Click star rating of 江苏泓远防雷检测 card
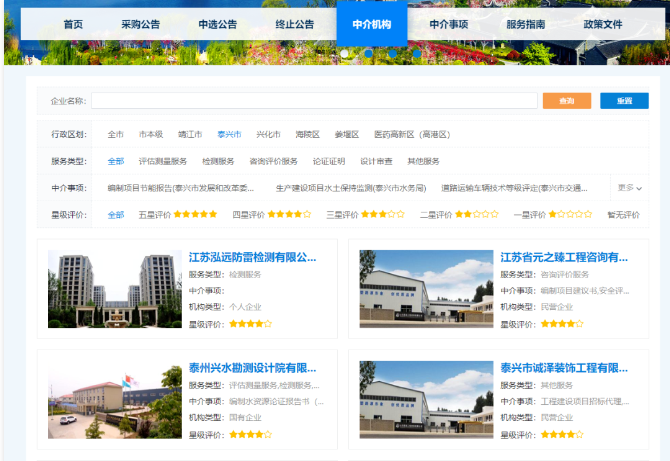670x461 pixels. click(252, 324)
